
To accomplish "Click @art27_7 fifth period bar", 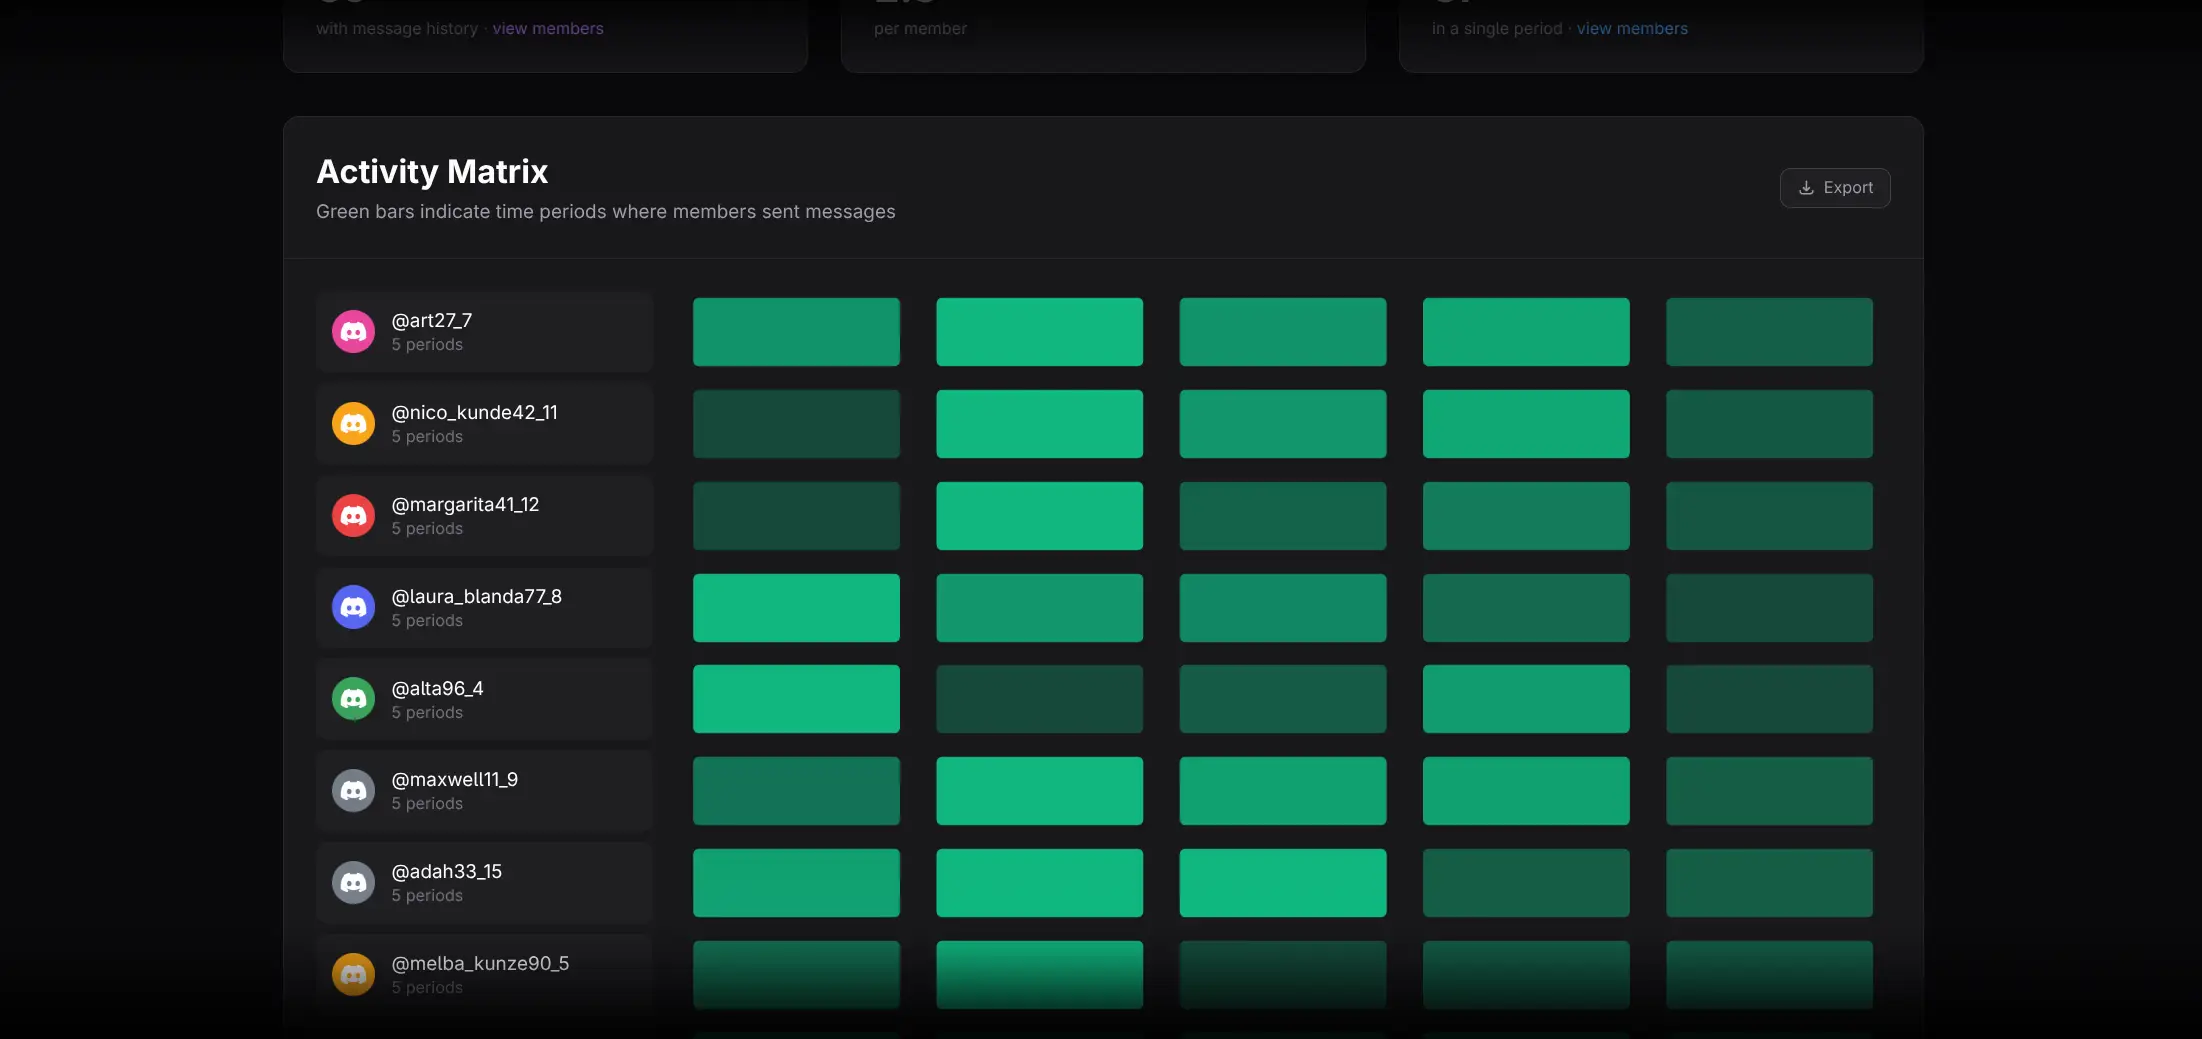I will pos(1770,332).
